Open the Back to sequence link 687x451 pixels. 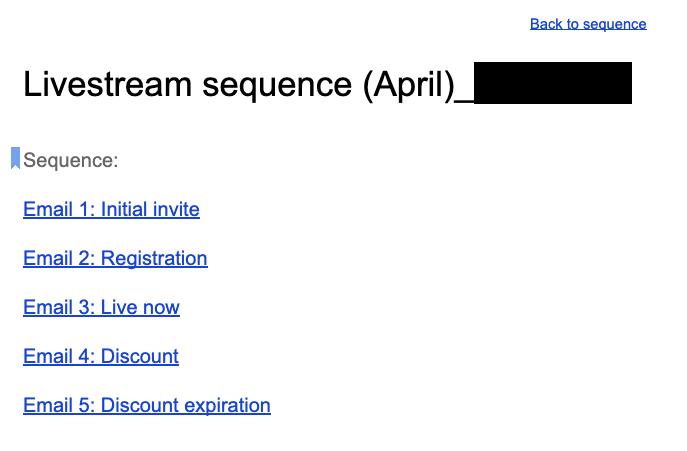[x=588, y=24]
